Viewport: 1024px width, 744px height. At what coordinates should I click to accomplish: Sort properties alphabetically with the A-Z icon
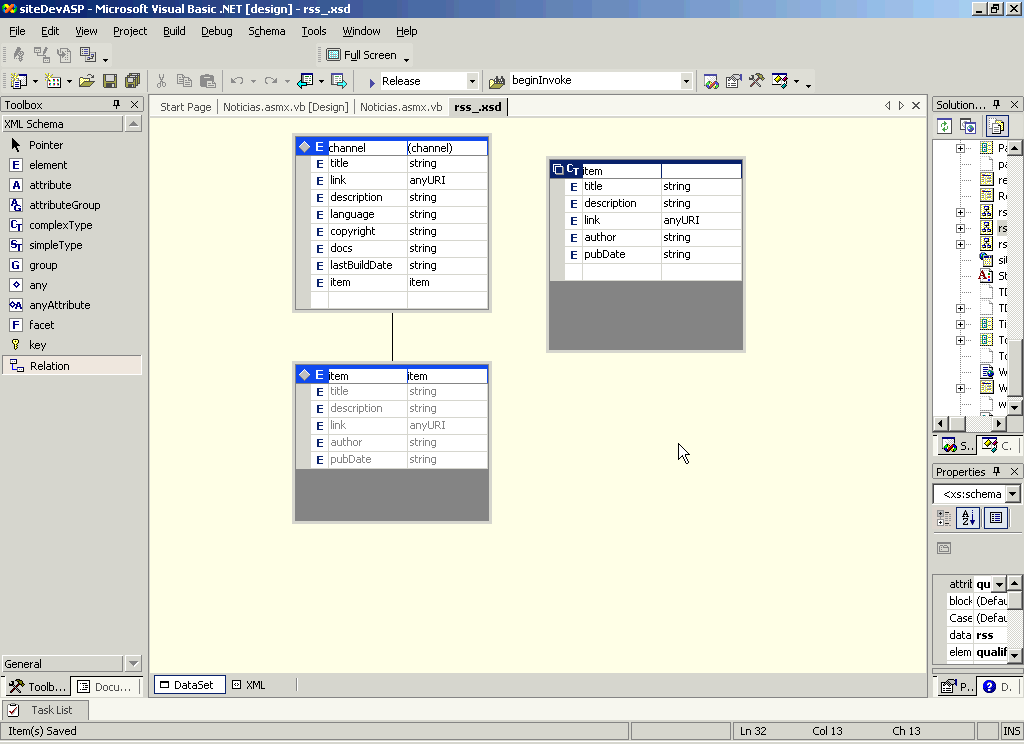(x=968, y=517)
